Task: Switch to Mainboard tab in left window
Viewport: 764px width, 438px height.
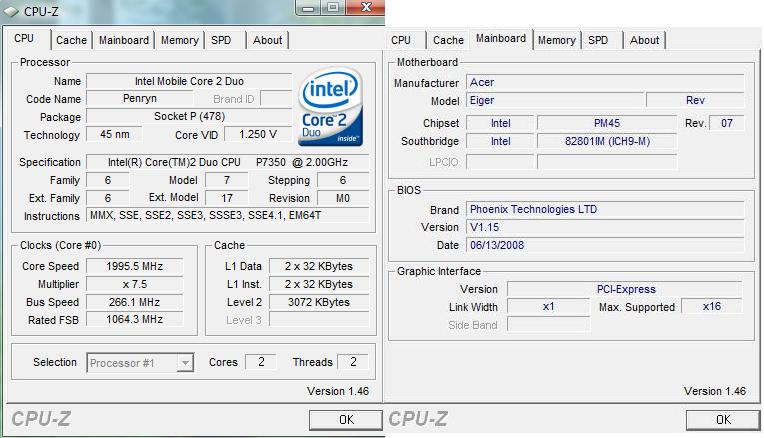Action: pos(124,40)
